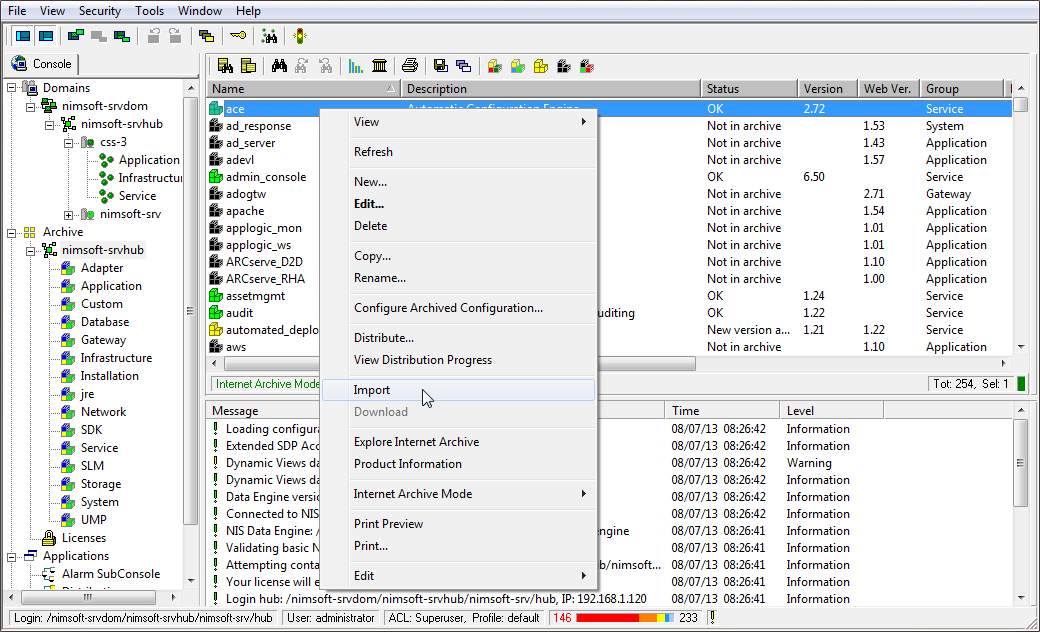The height and width of the screenshot is (632, 1040).
Task: Click the blue-green-yellow cubes package icon
Action: tap(518, 66)
